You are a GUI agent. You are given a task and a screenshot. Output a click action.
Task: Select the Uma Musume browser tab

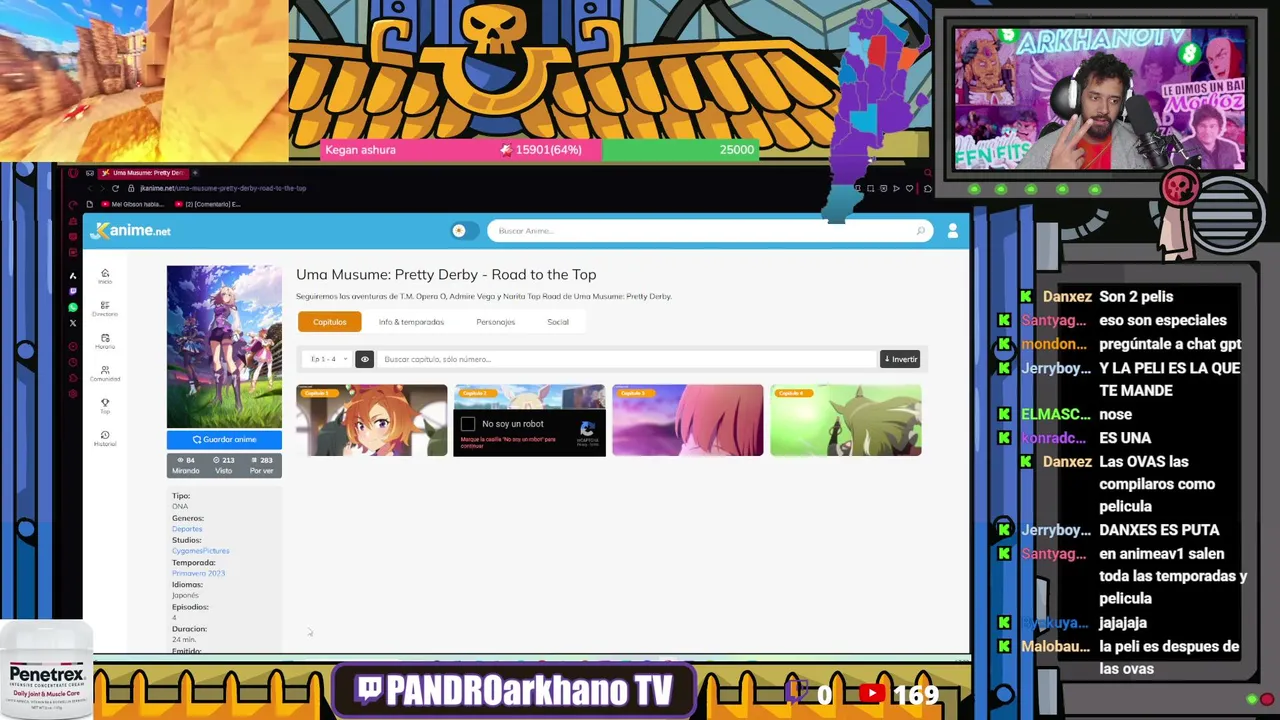(x=143, y=173)
